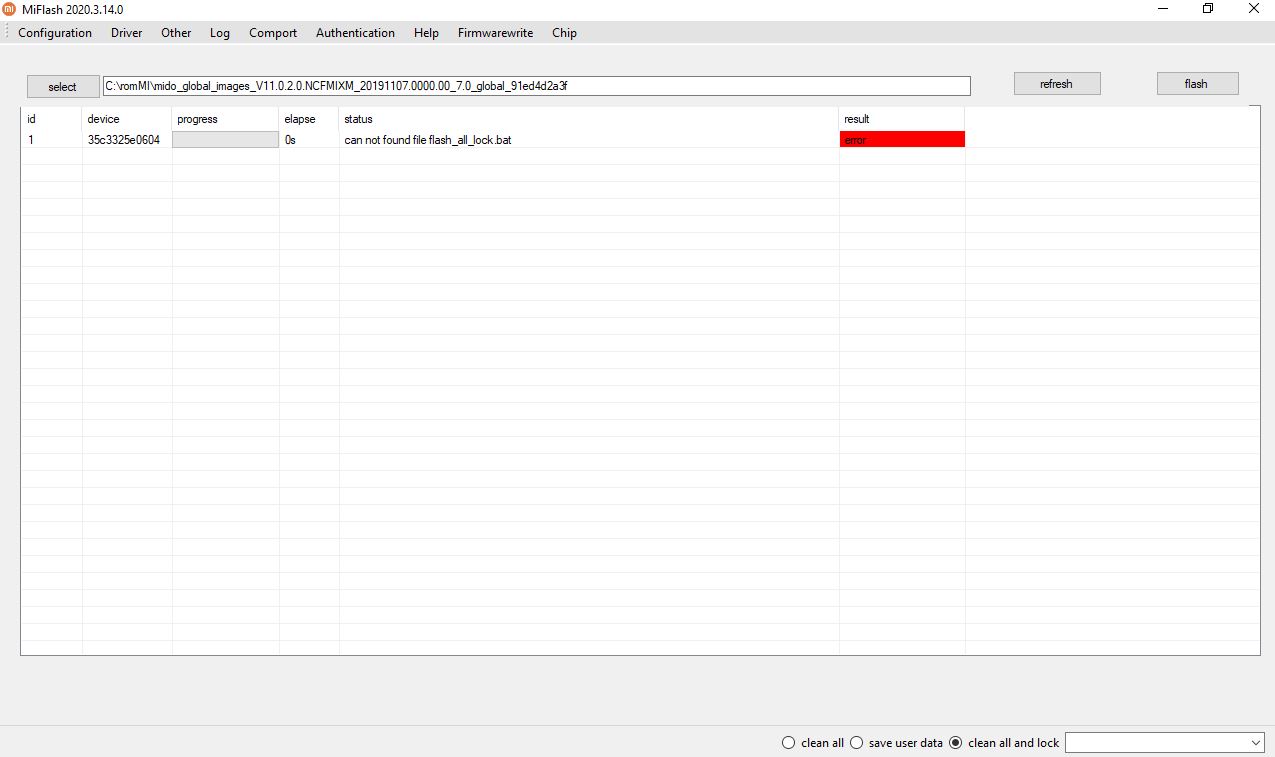The height and width of the screenshot is (757, 1275).
Task: Open the Authentication menu
Action: (x=355, y=33)
